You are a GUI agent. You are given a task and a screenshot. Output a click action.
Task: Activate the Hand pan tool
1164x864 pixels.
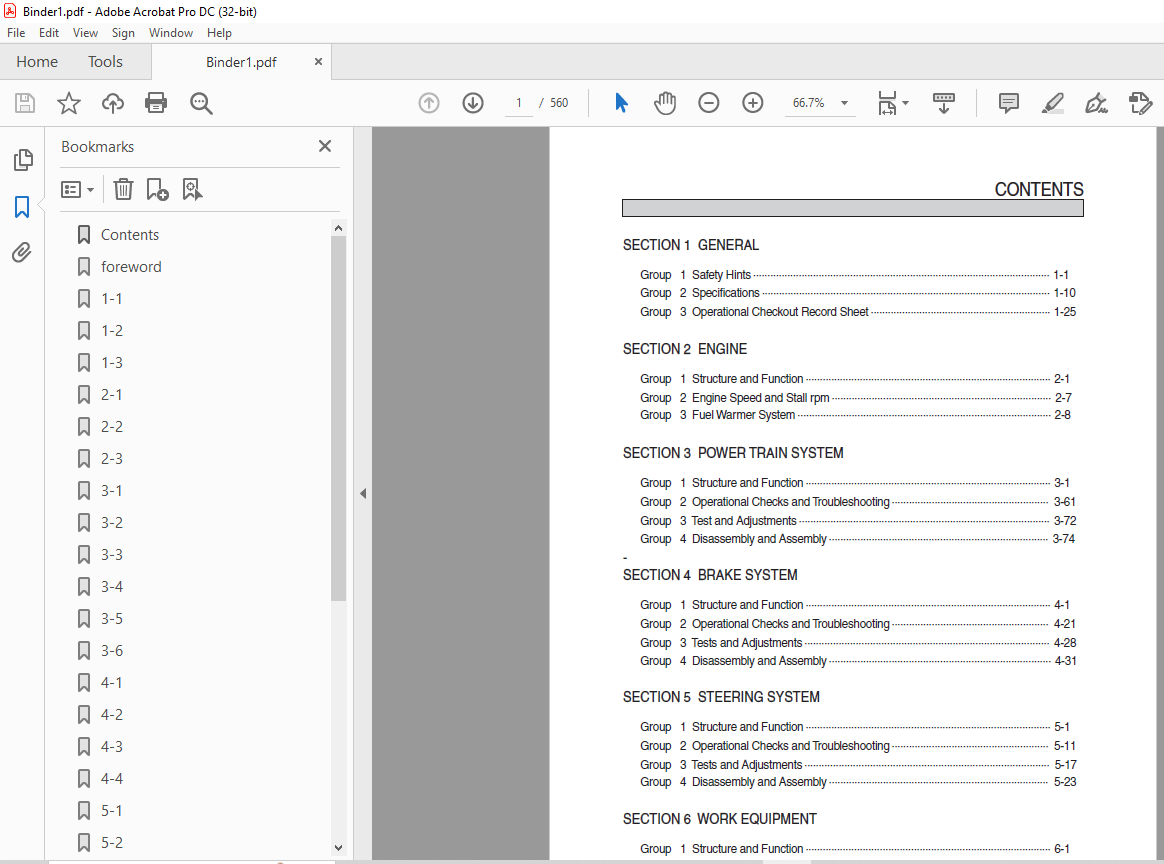(x=665, y=102)
